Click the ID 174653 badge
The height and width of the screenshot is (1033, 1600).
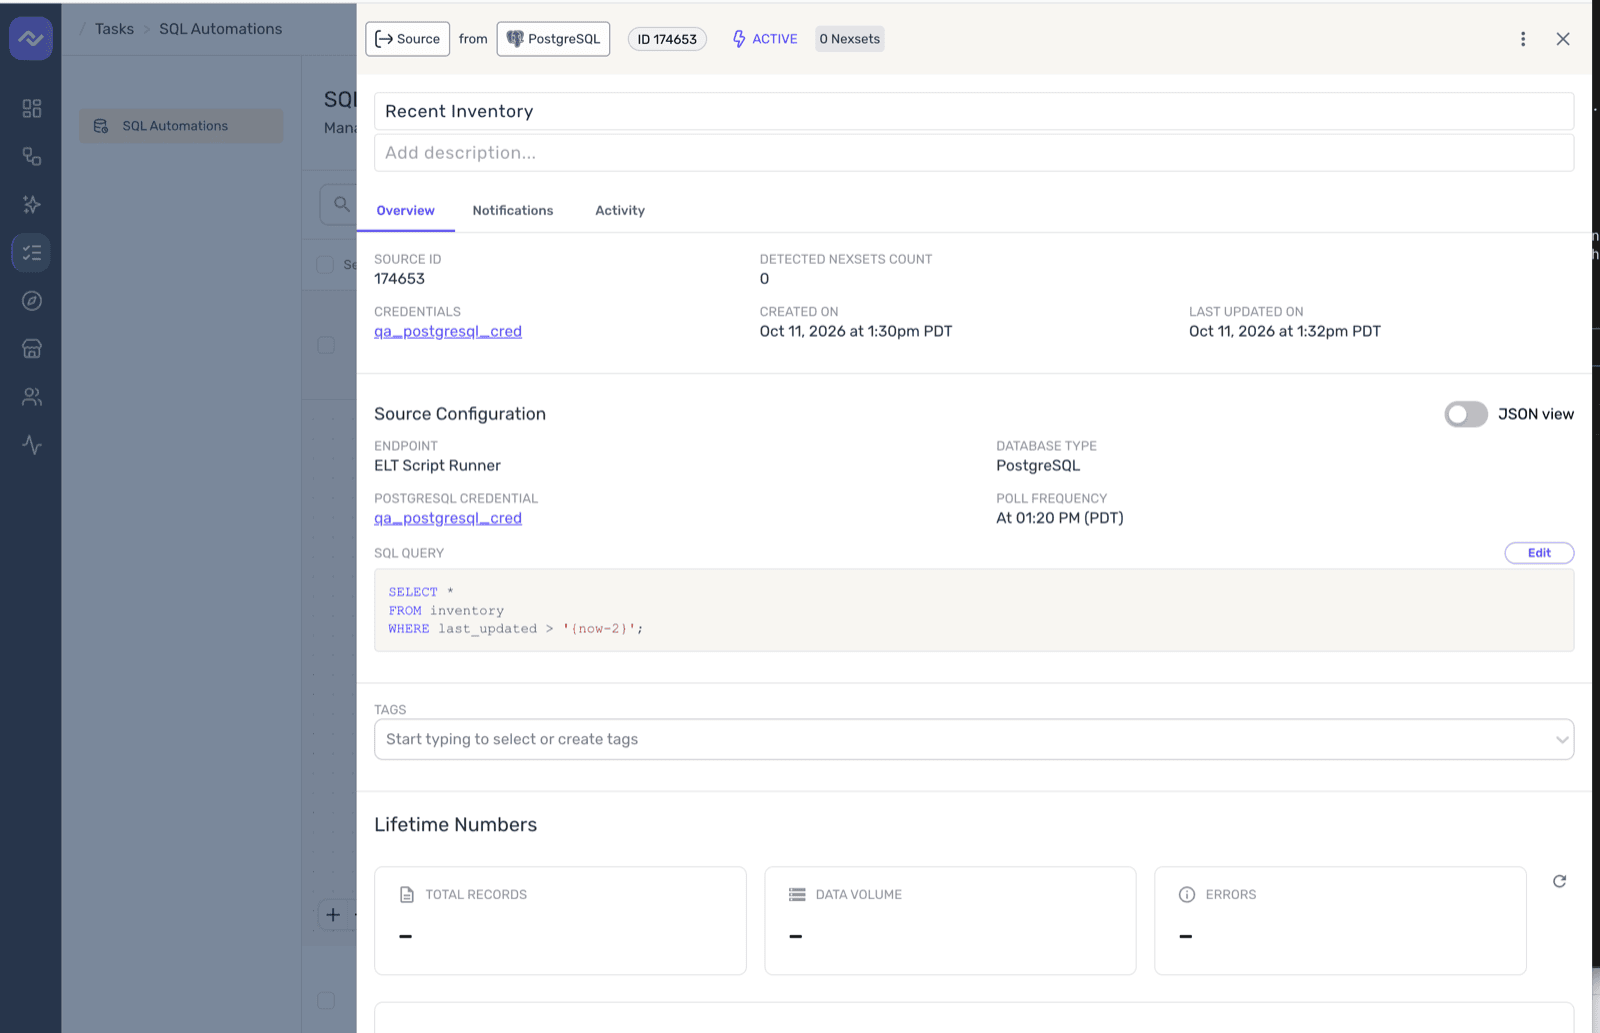click(667, 39)
